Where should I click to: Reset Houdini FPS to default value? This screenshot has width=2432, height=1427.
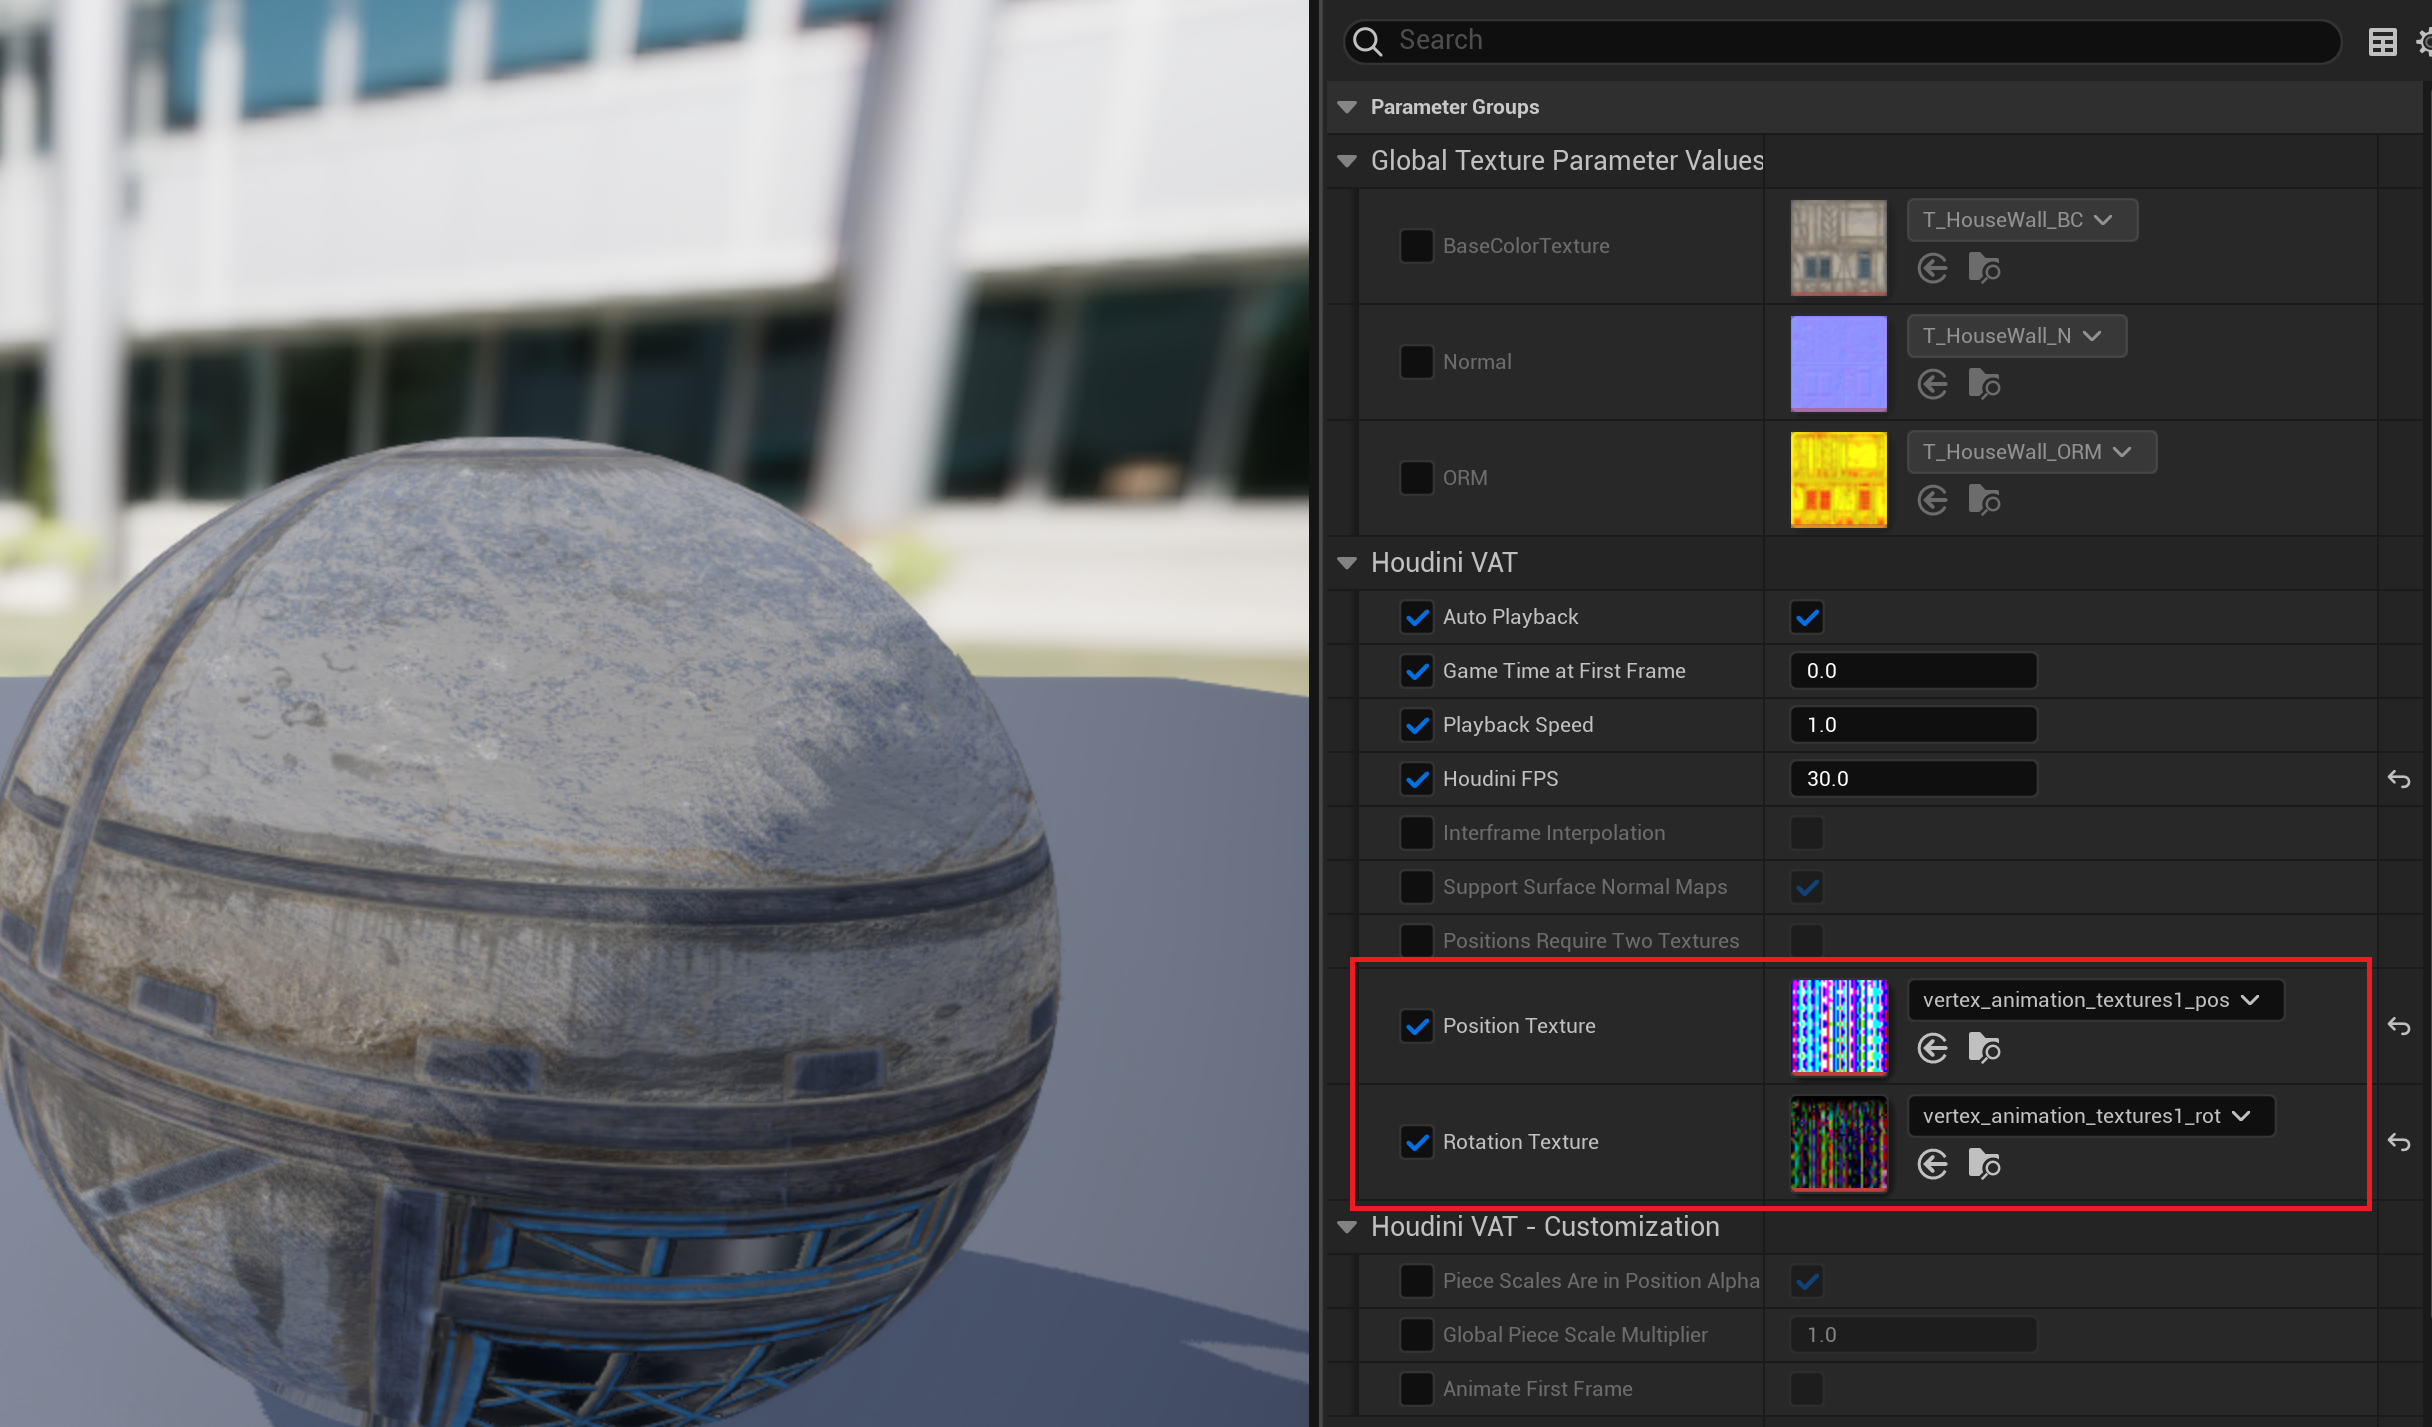(2399, 779)
